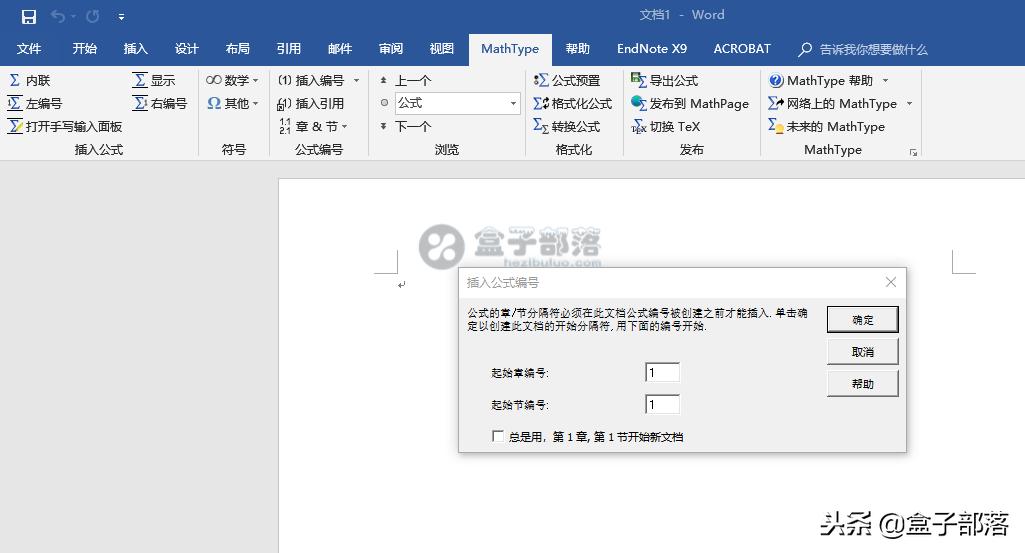The image size is (1025, 553).
Task: Switch to the 设计 tab
Action: [186, 49]
